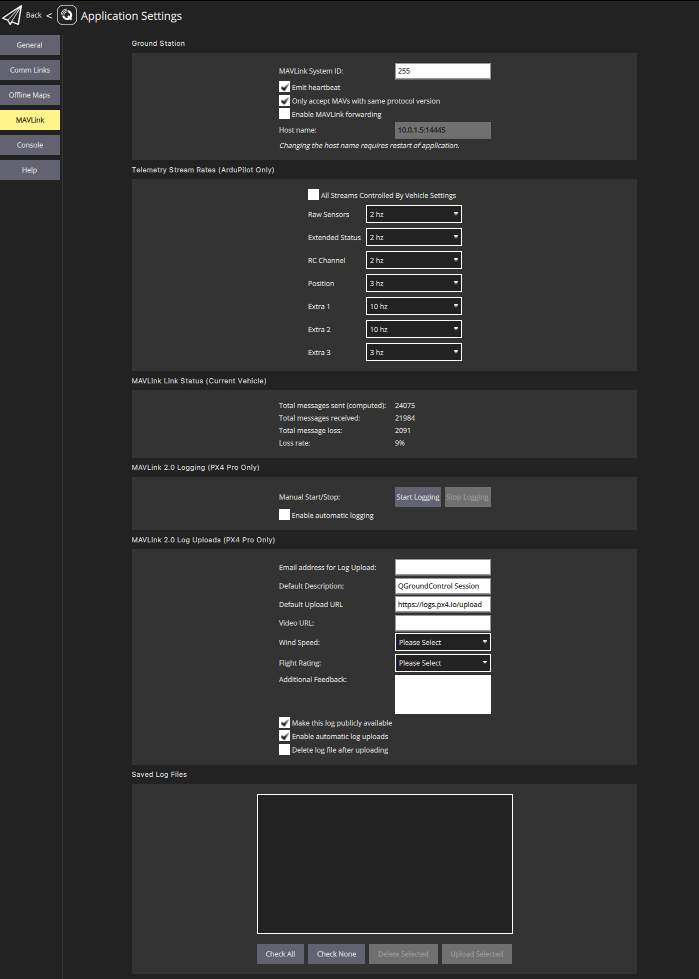The width and height of the screenshot is (699, 979).
Task: Enable MAVLink forwarding checkbox
Action: 284,114
